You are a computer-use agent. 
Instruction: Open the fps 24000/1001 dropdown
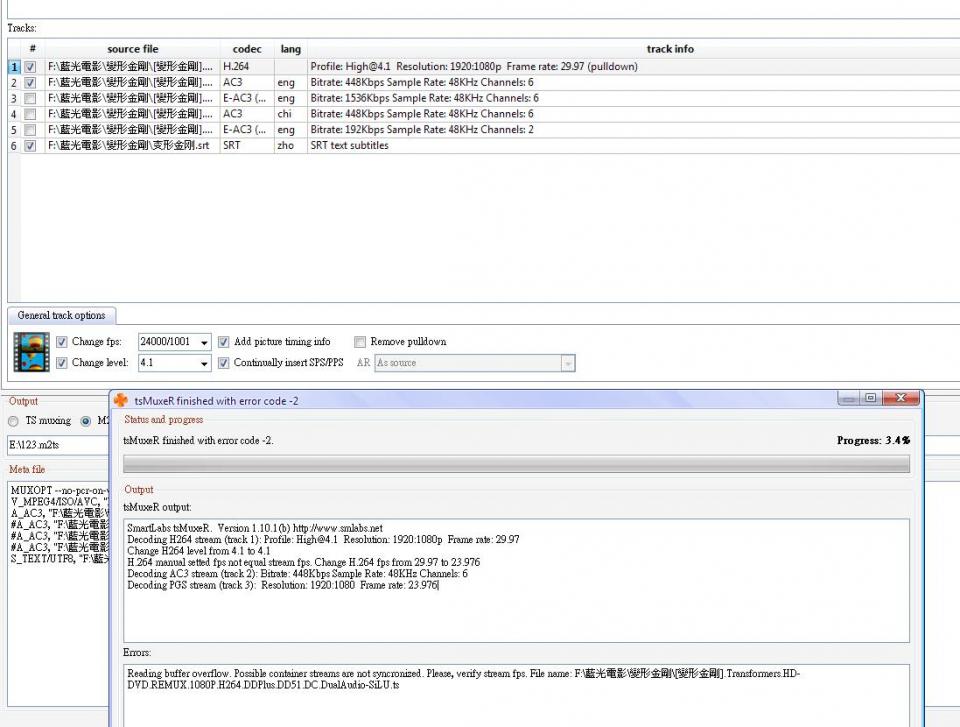coord(204,342)
